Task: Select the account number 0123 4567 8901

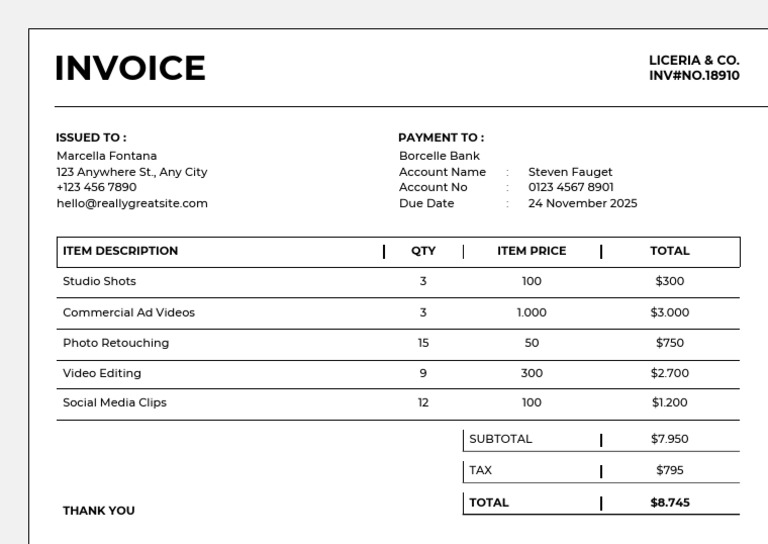Action: pos(571,187)
